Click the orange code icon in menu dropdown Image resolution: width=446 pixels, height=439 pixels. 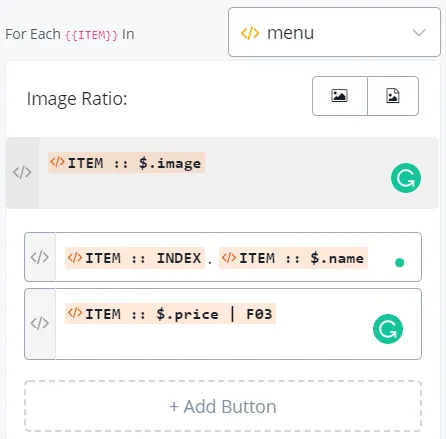pos(250,33)
